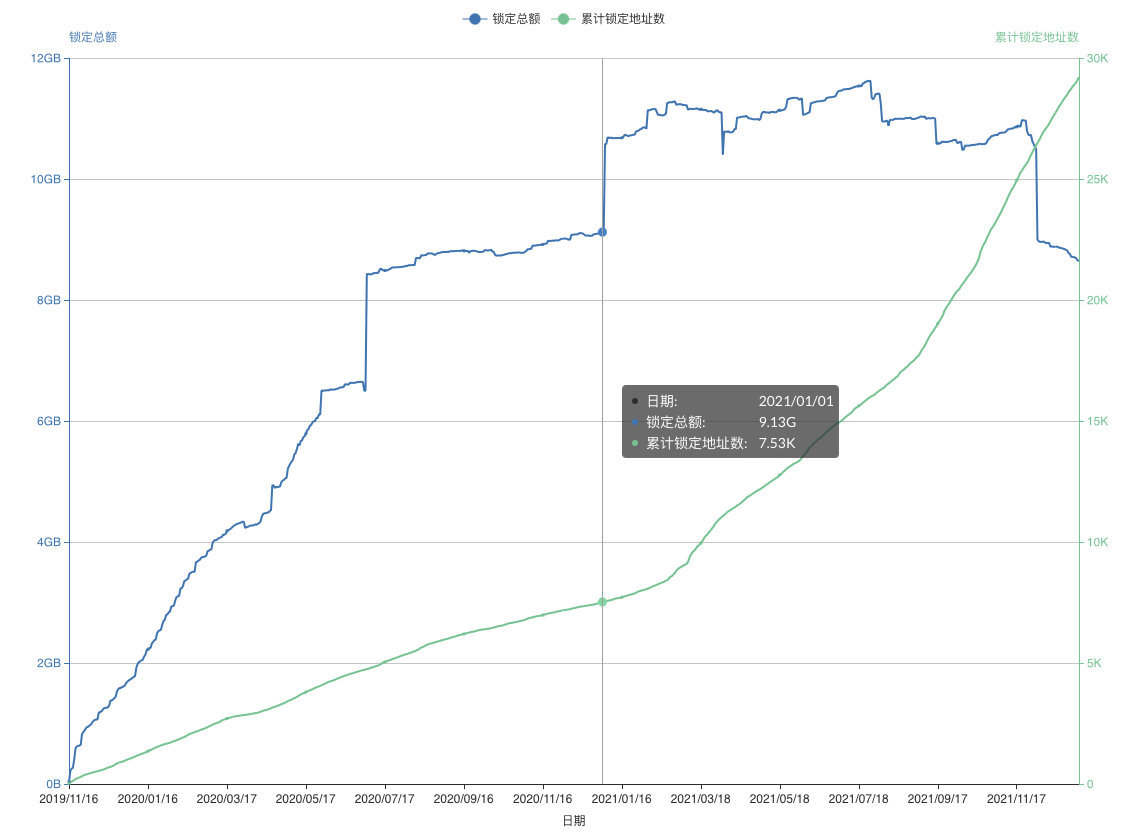Click the blue legend marker icon
The width and height of the screenshot is (1123, 838).
click(474, 19)
